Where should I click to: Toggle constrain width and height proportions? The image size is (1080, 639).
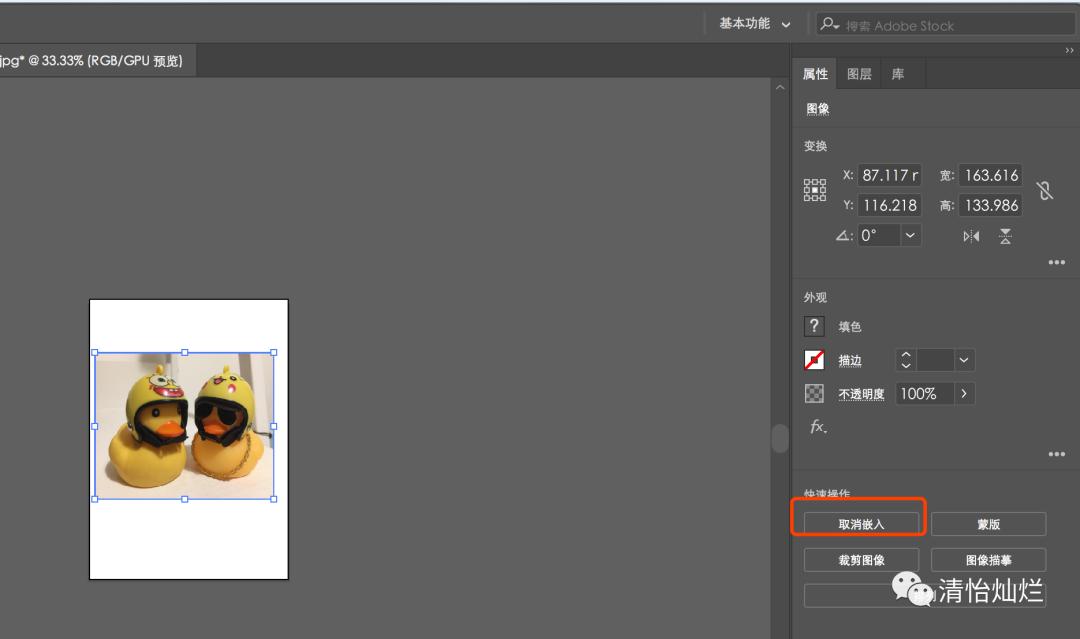[1045, 190]
